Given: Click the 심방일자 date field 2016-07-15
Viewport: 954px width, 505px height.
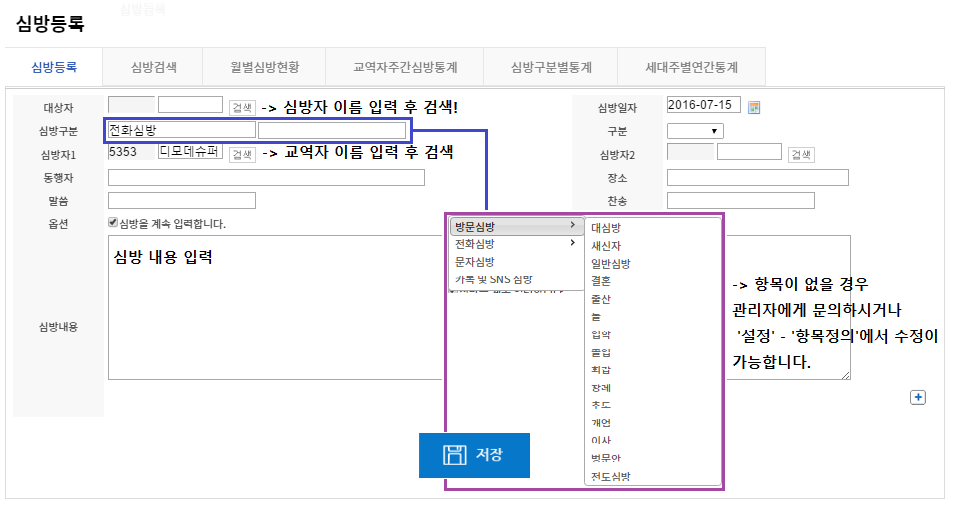Looking at the screenshot, I should click(704, 105).
